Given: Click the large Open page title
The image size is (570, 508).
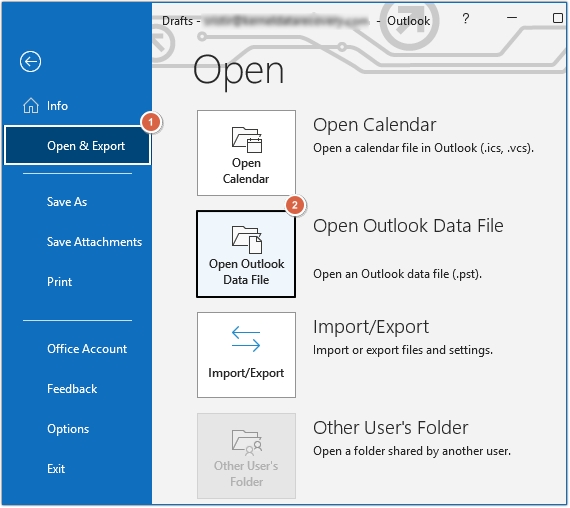Looking at the screenshot, I should pos(238,71).
